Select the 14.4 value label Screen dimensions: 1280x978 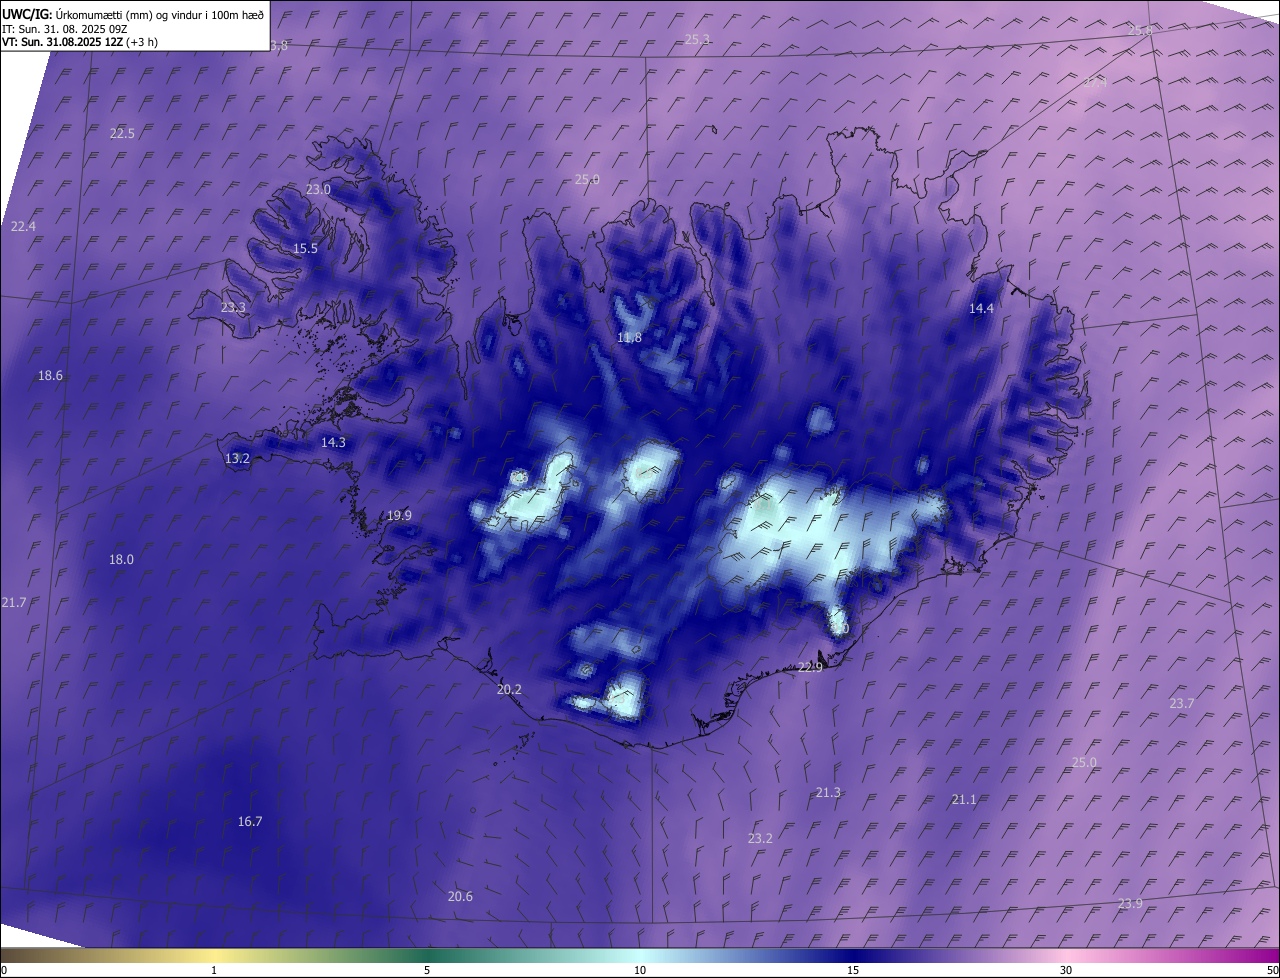tap(981, 308)
